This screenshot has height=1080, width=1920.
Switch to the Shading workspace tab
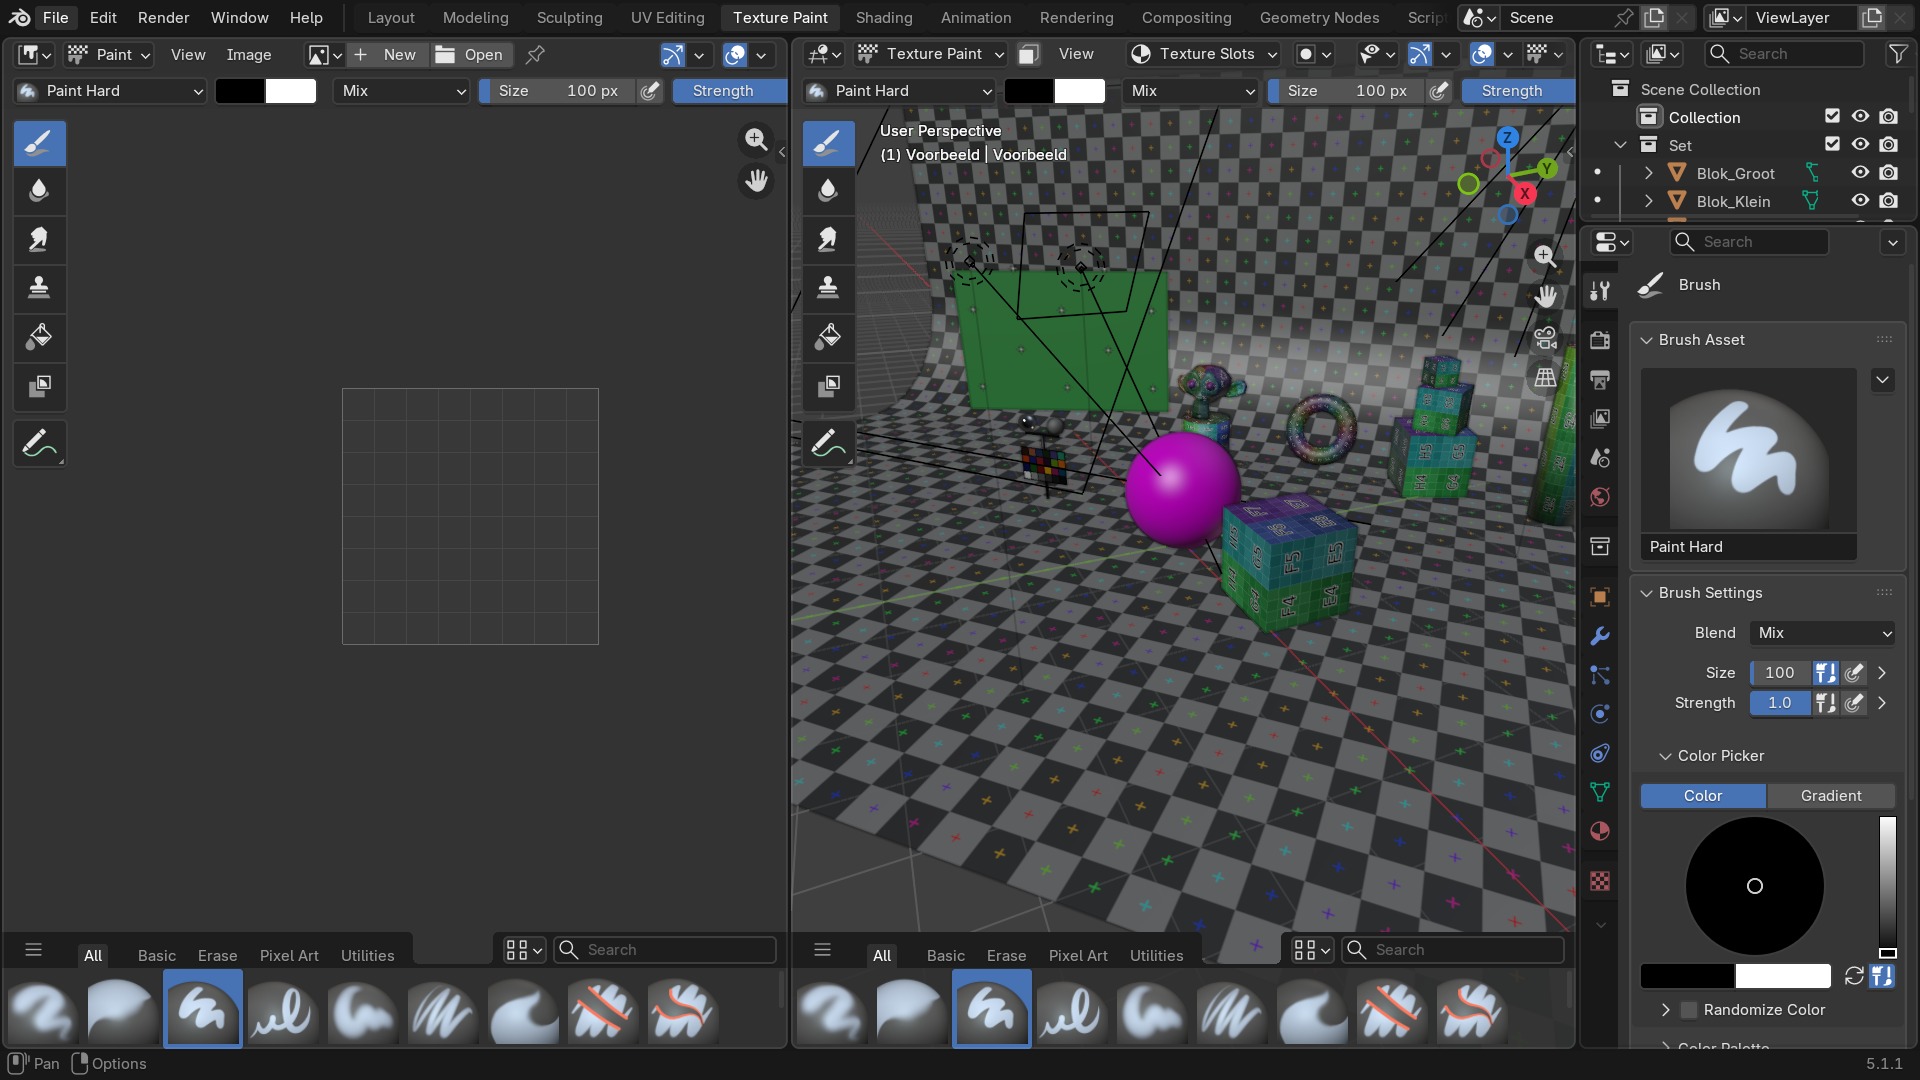click(x=884, y=18)
